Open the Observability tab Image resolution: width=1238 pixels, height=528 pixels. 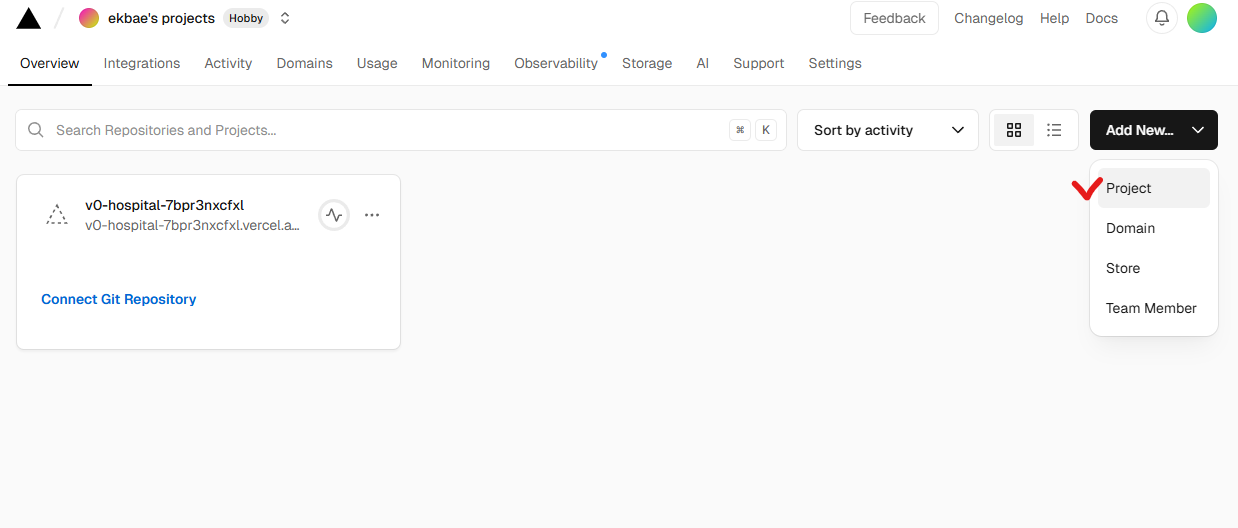pos(556,63)
